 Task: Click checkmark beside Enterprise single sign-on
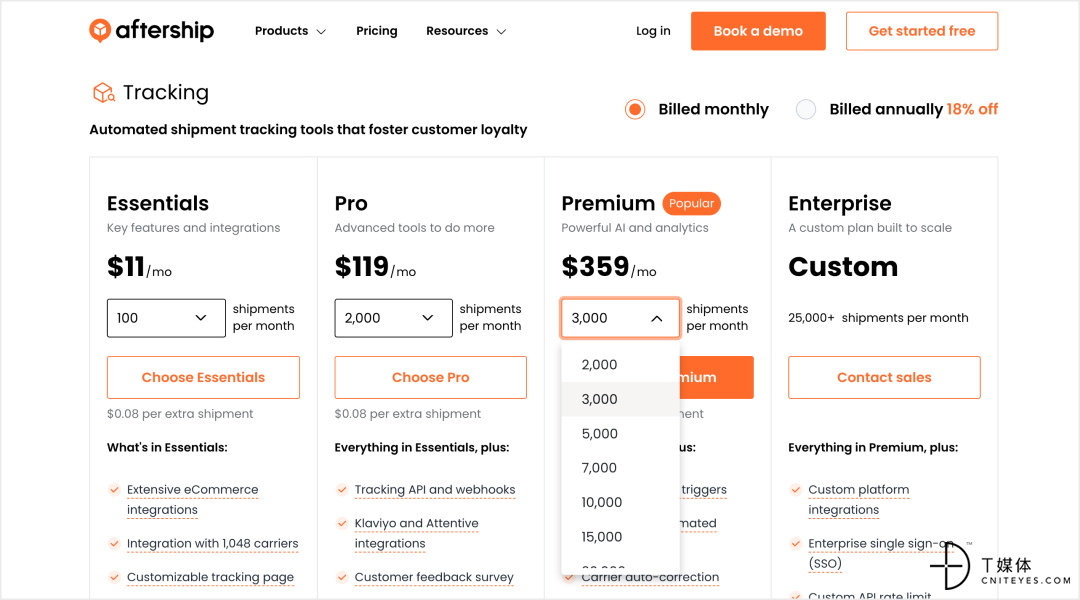(796, 544)
